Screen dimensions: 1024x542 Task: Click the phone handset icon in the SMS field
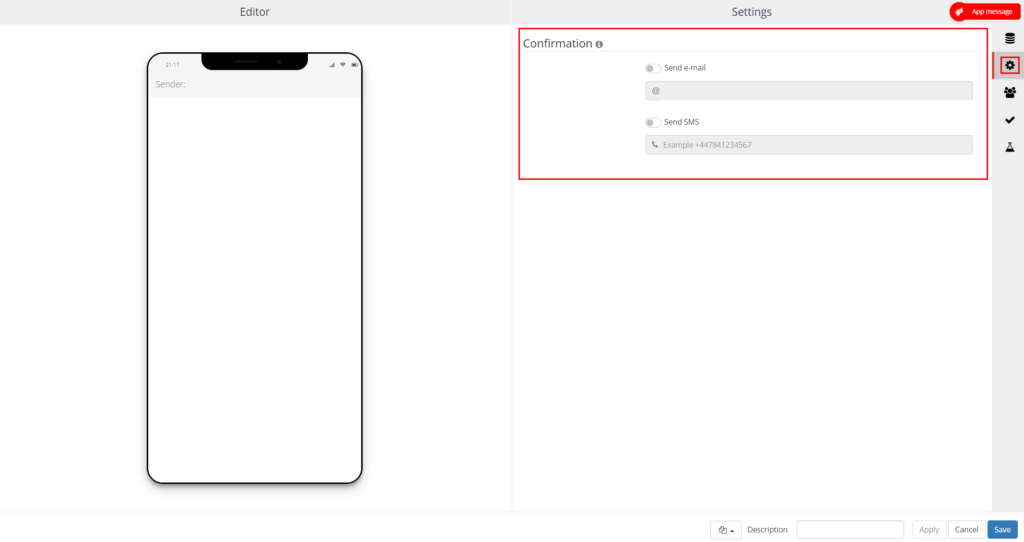pyautogui.click(x=655, y=145)
